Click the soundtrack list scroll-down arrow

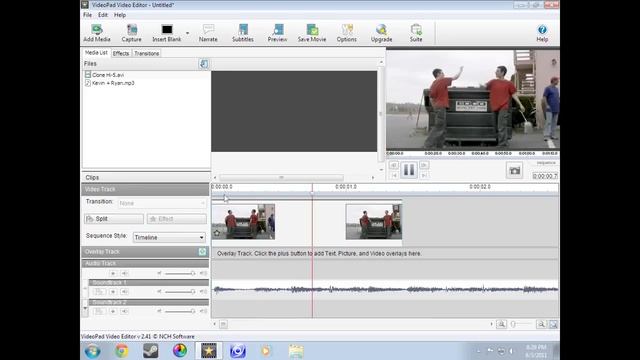click(85, 309)
